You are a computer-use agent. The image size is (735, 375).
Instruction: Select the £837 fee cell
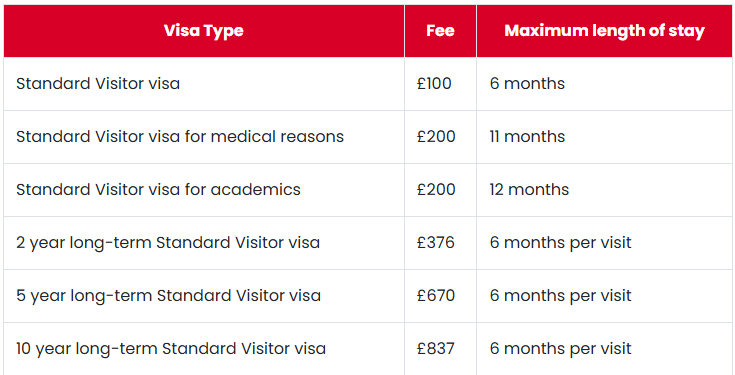tap(436, 349)
